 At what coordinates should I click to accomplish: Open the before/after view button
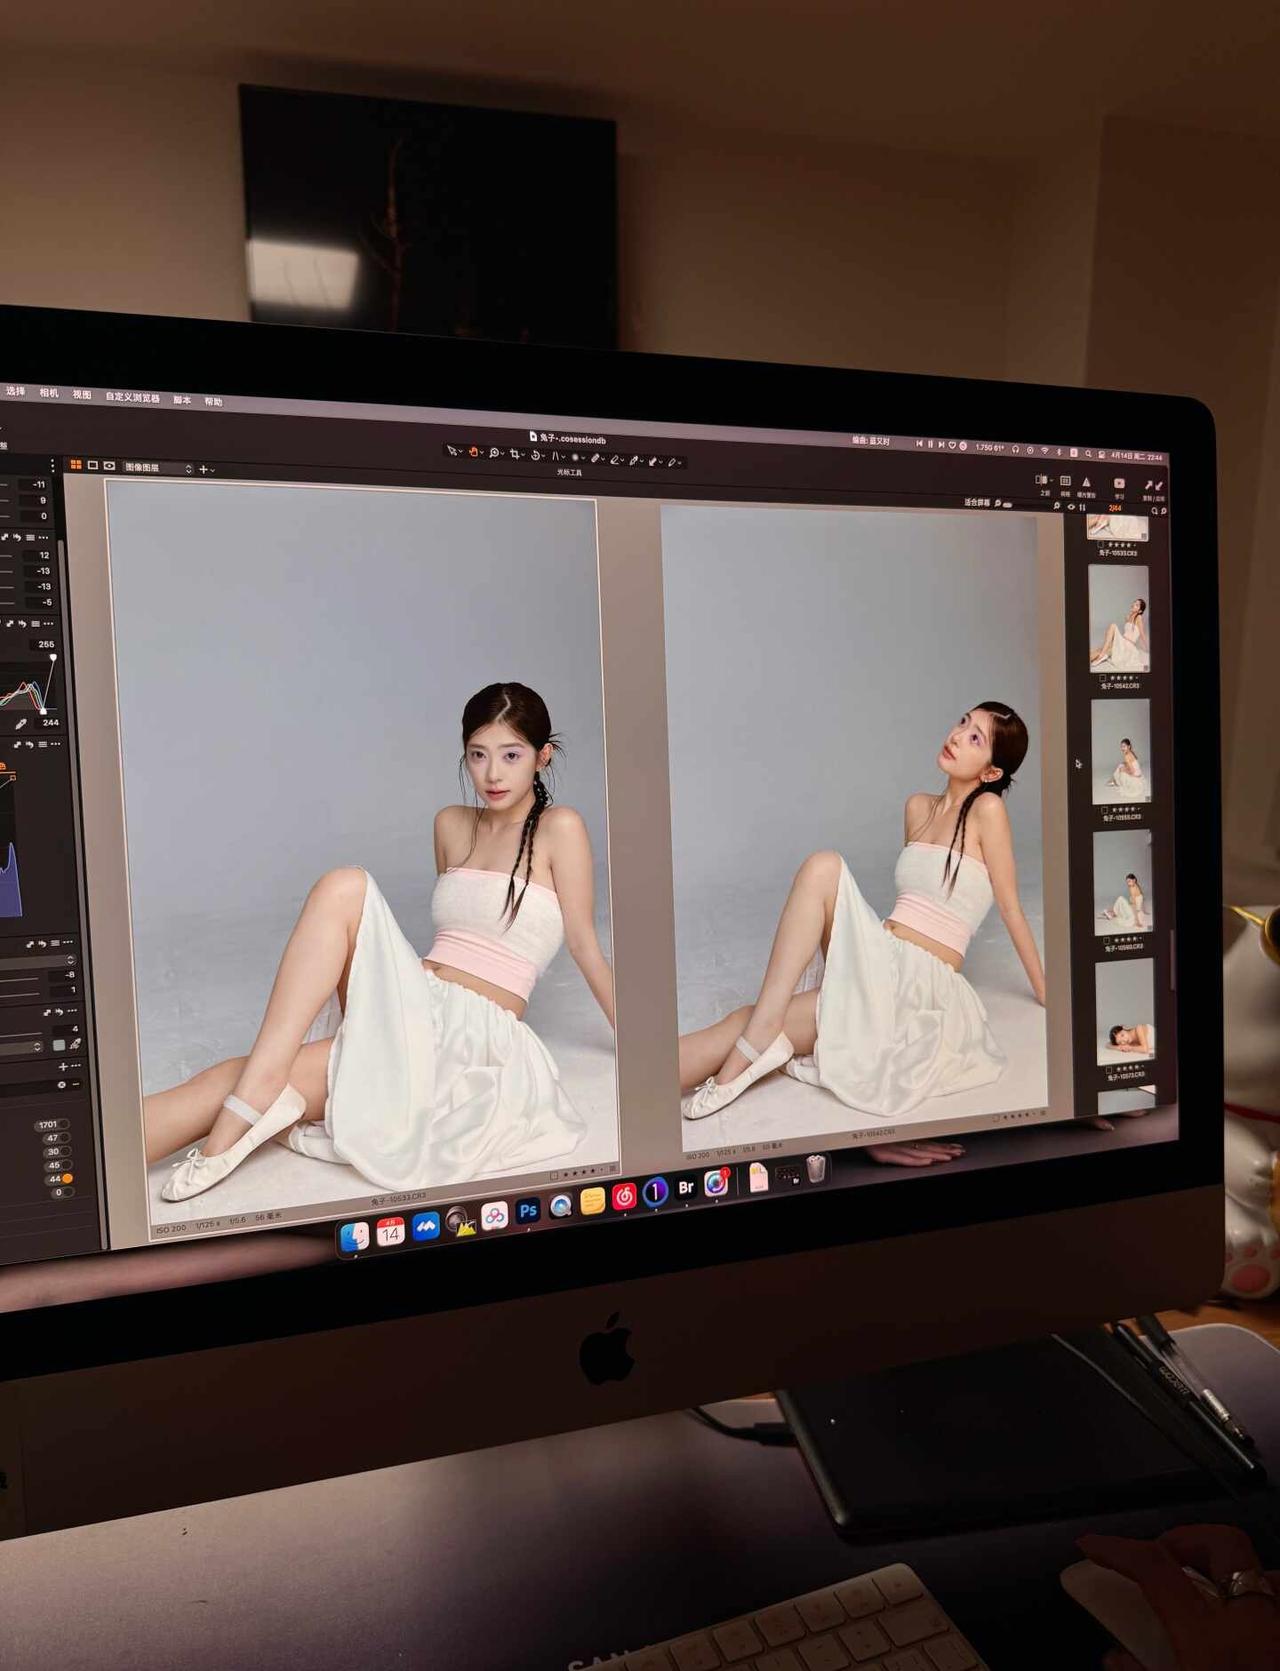[1043, 481]
